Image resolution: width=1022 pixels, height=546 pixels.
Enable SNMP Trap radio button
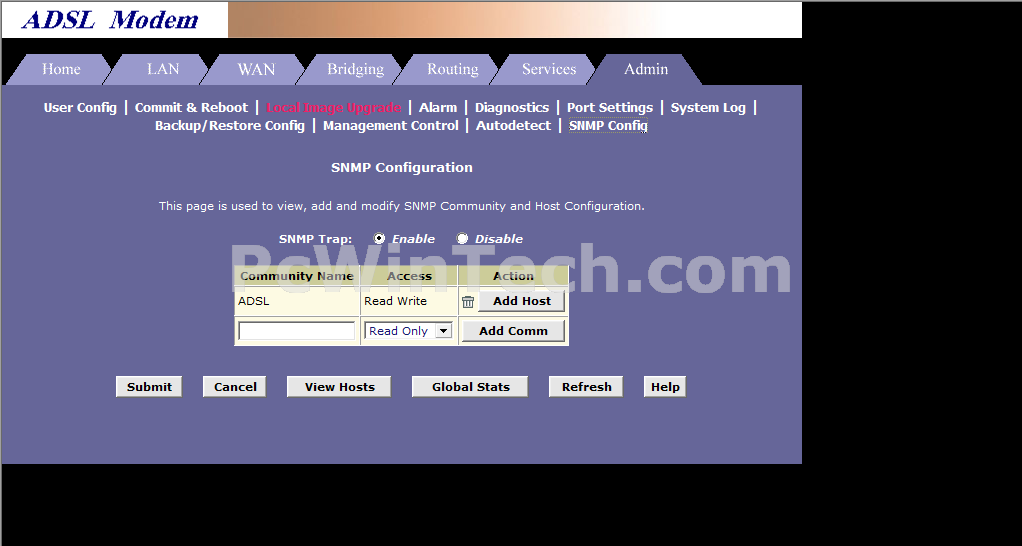click(379, 238)
